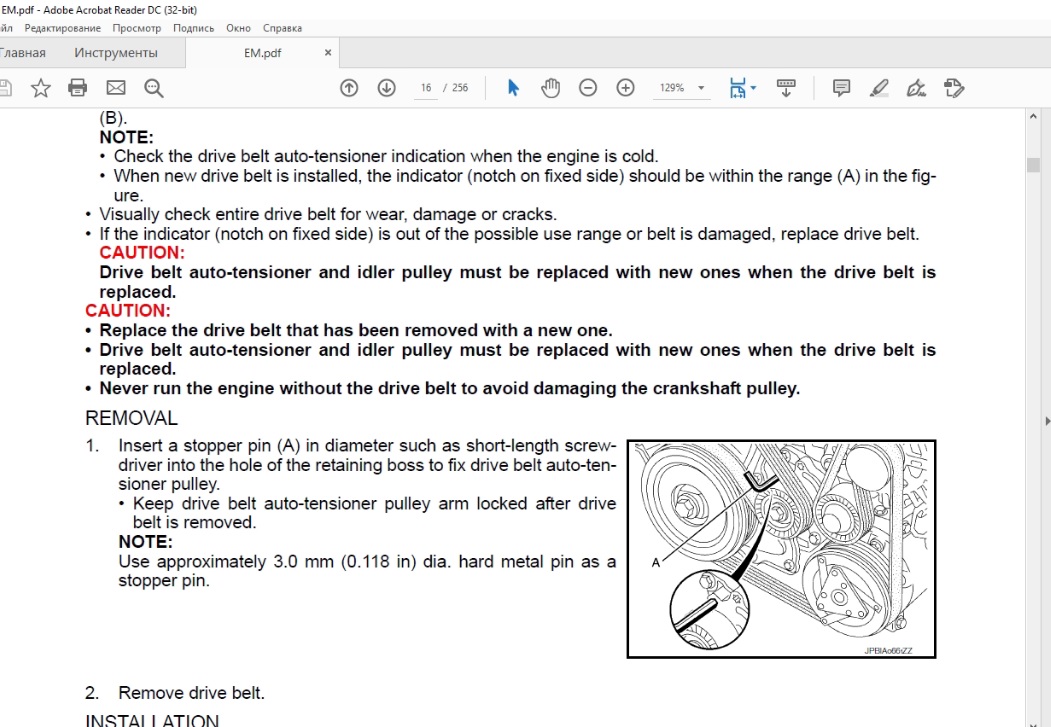The height and width of the screenshot is (727, 1051).
Task: Open the Fill and Sign pen tool
Action: point(916,88)
